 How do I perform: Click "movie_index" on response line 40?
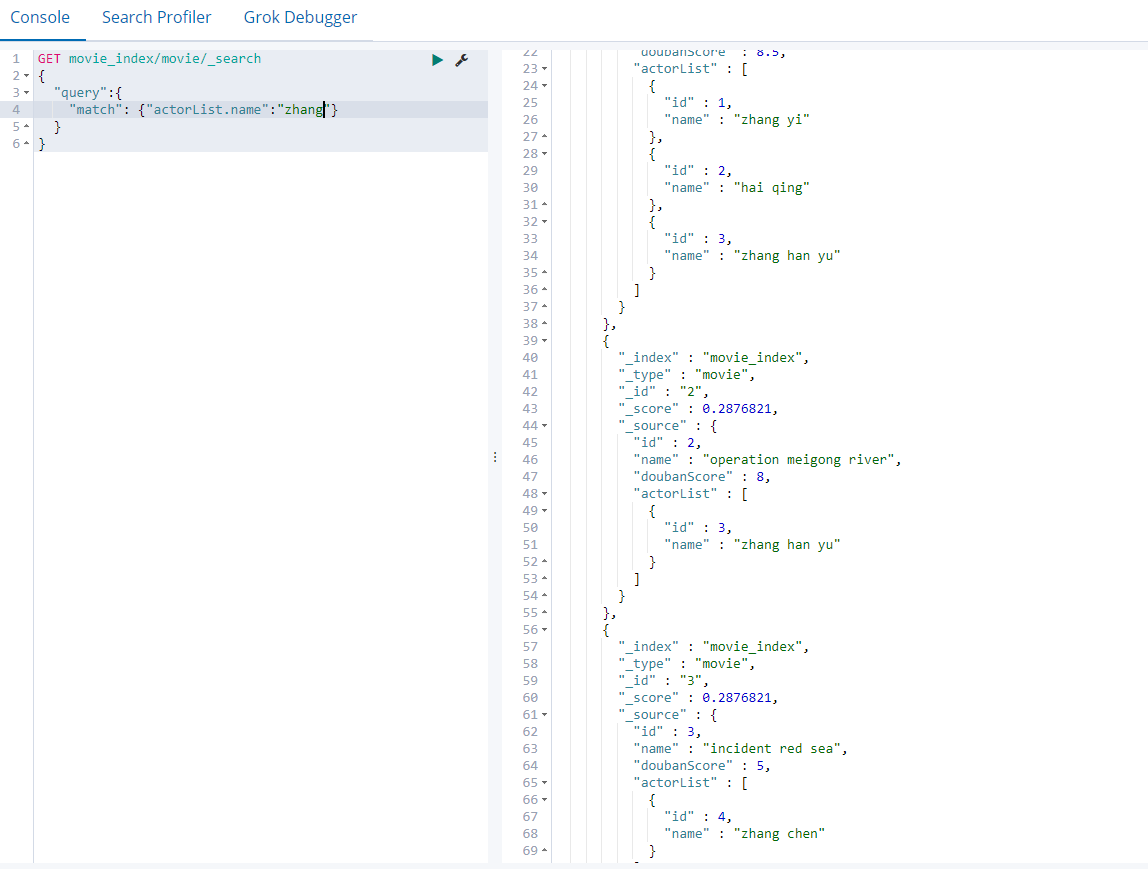coord(752,358)
